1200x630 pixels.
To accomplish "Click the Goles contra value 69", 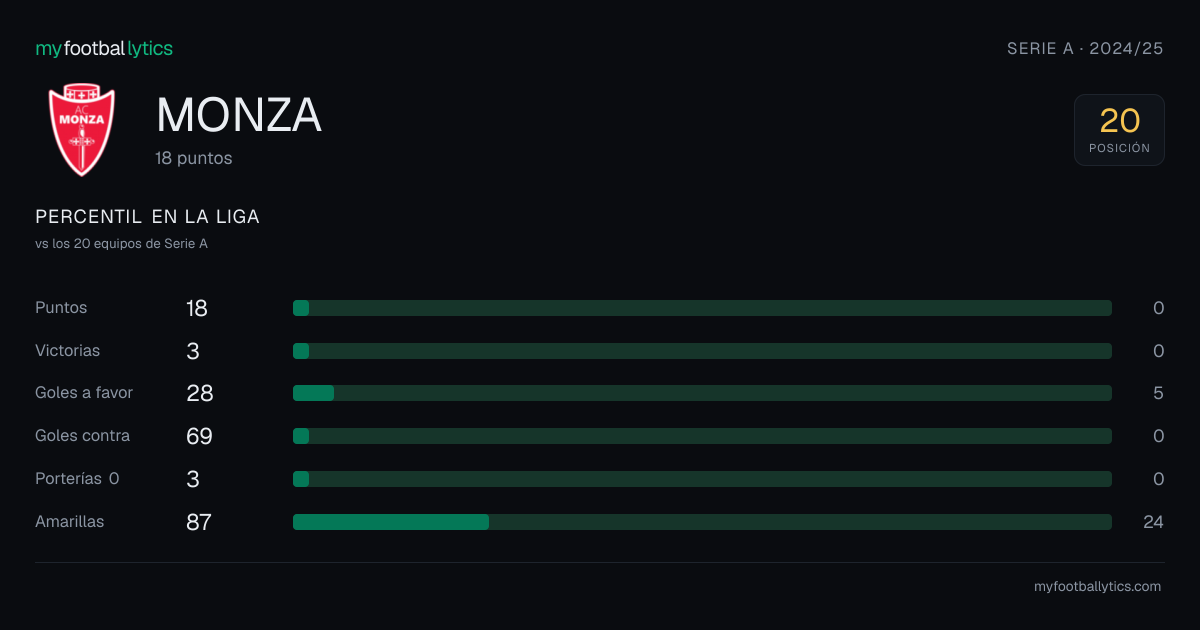I will [x=199, y=436].
